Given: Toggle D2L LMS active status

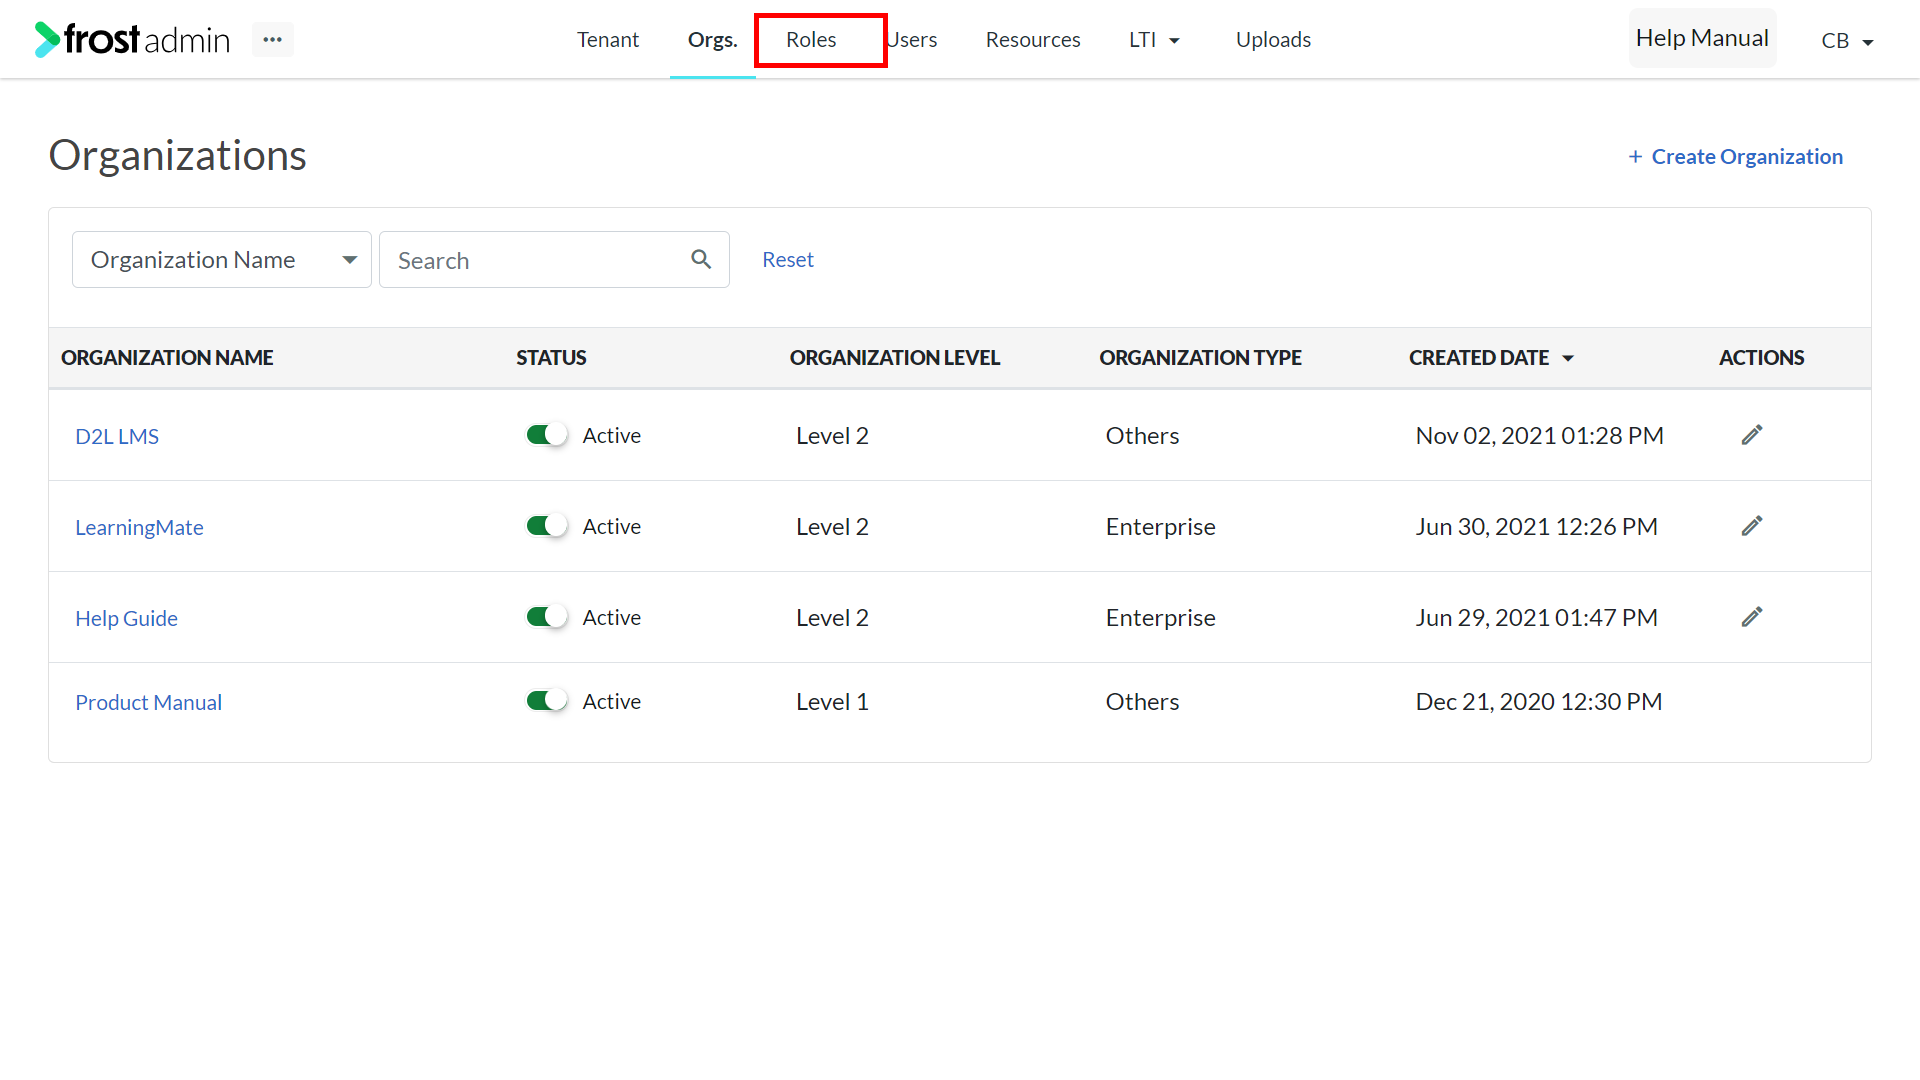Looking at the screenshot, I should click(547, 435).
